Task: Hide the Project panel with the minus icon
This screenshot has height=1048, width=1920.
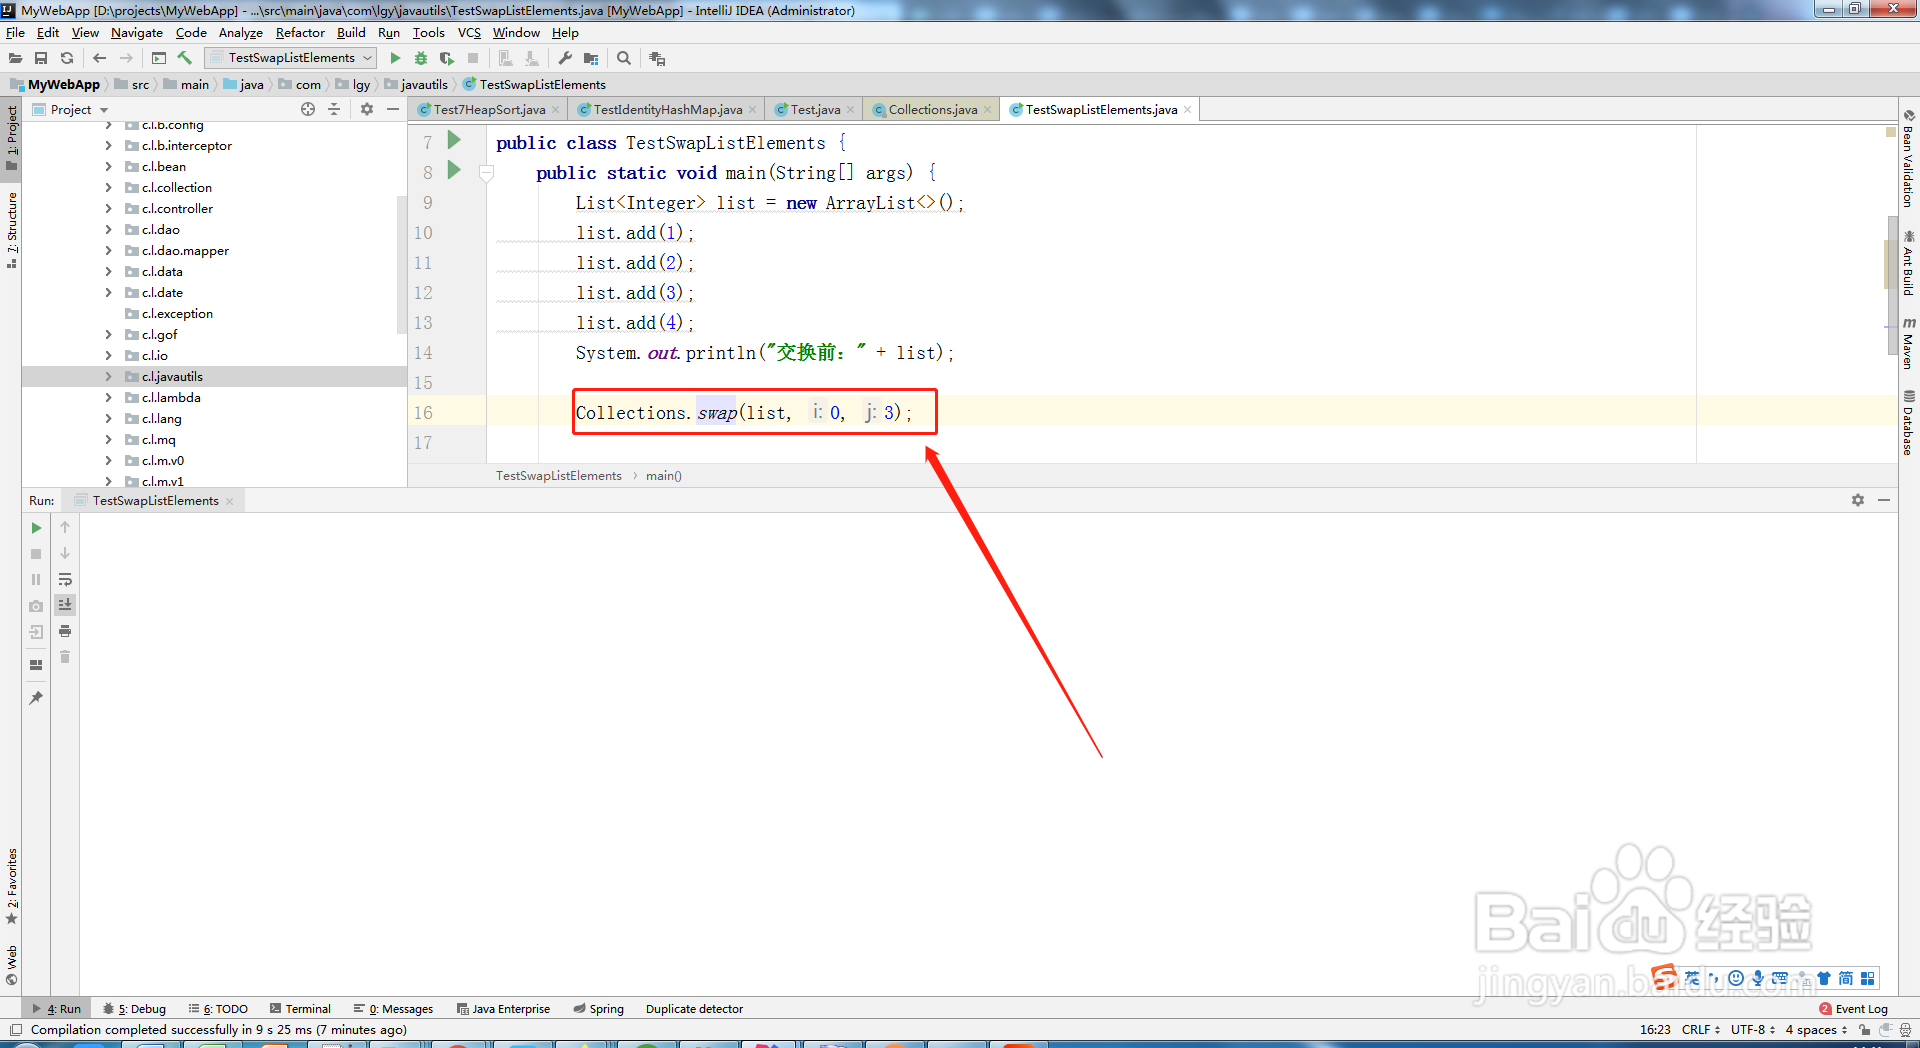Action: pos(393,109)
